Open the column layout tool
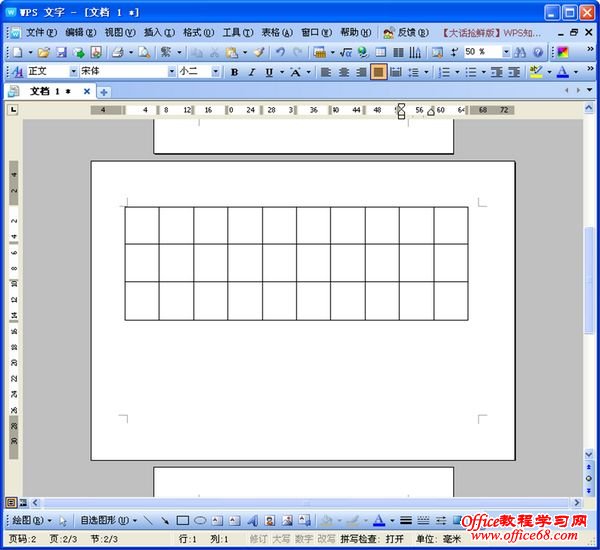The image size is (600, 550). click(x=398, y=52)
